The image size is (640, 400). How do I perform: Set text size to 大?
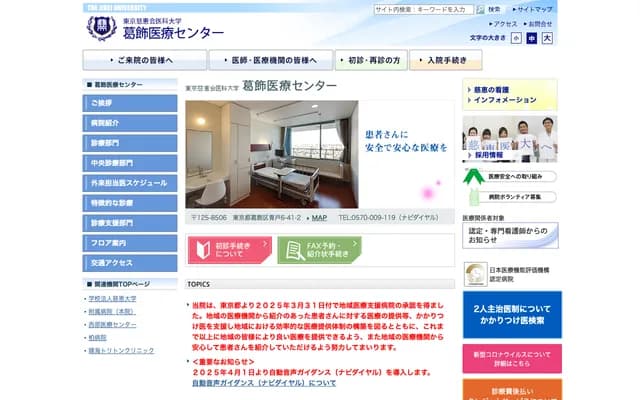(x=547, y=38)
